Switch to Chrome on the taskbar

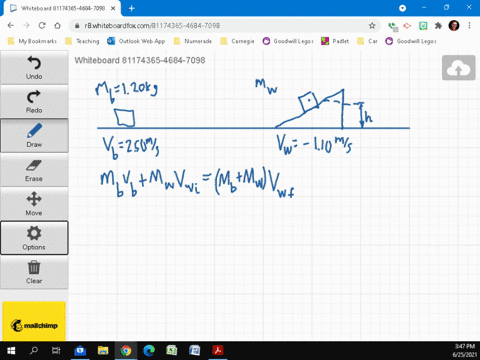126,350
